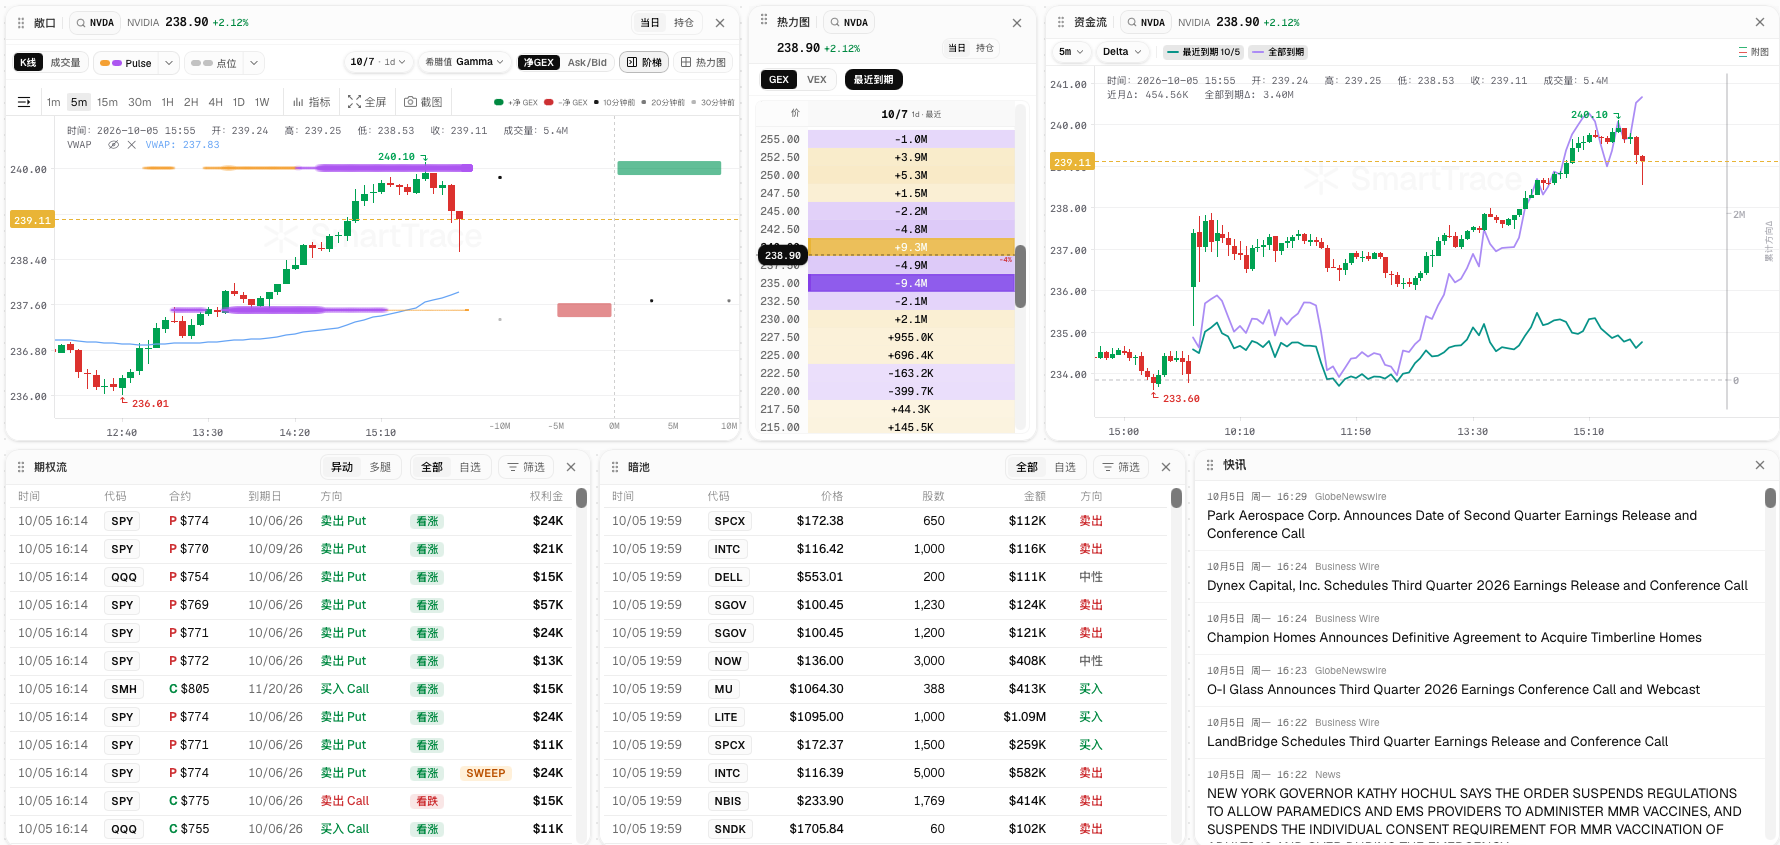Toggle exposure view to Ask/Bid
Image resolution: width=1780 pixels, height=845 pixels.
pos(587,62)
